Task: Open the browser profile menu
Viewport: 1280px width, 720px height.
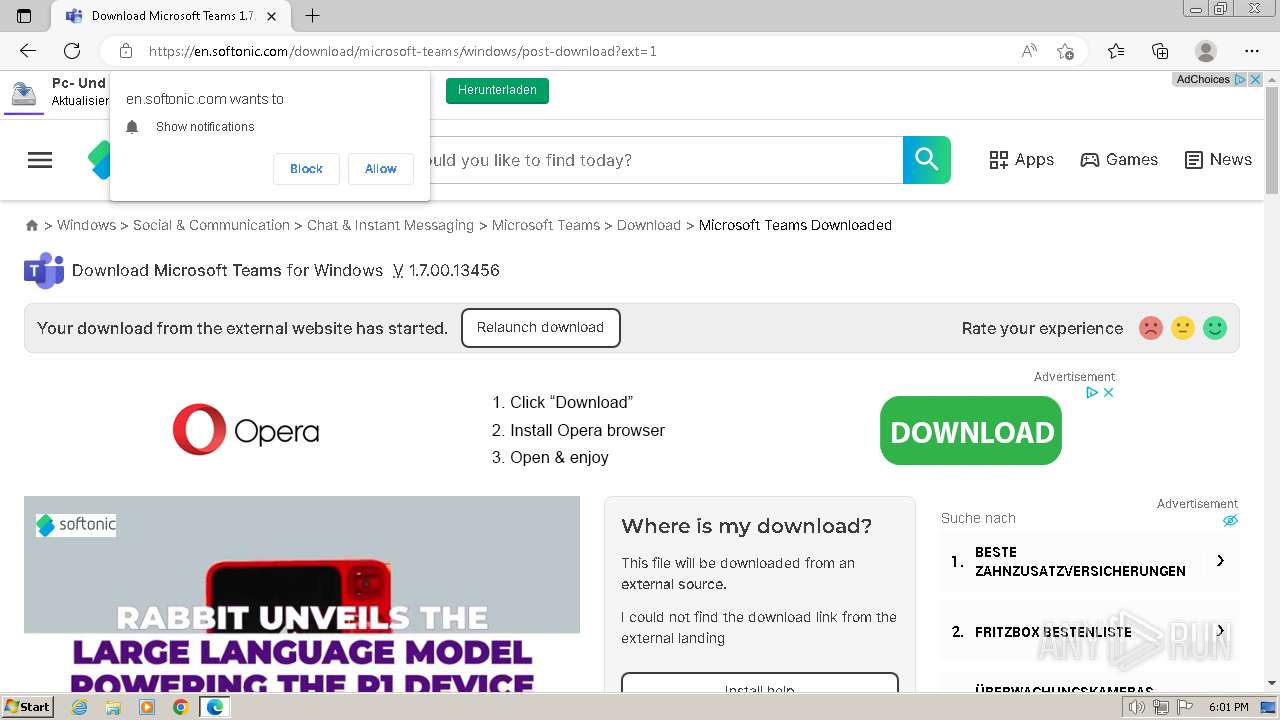Action: point(1206,51)
